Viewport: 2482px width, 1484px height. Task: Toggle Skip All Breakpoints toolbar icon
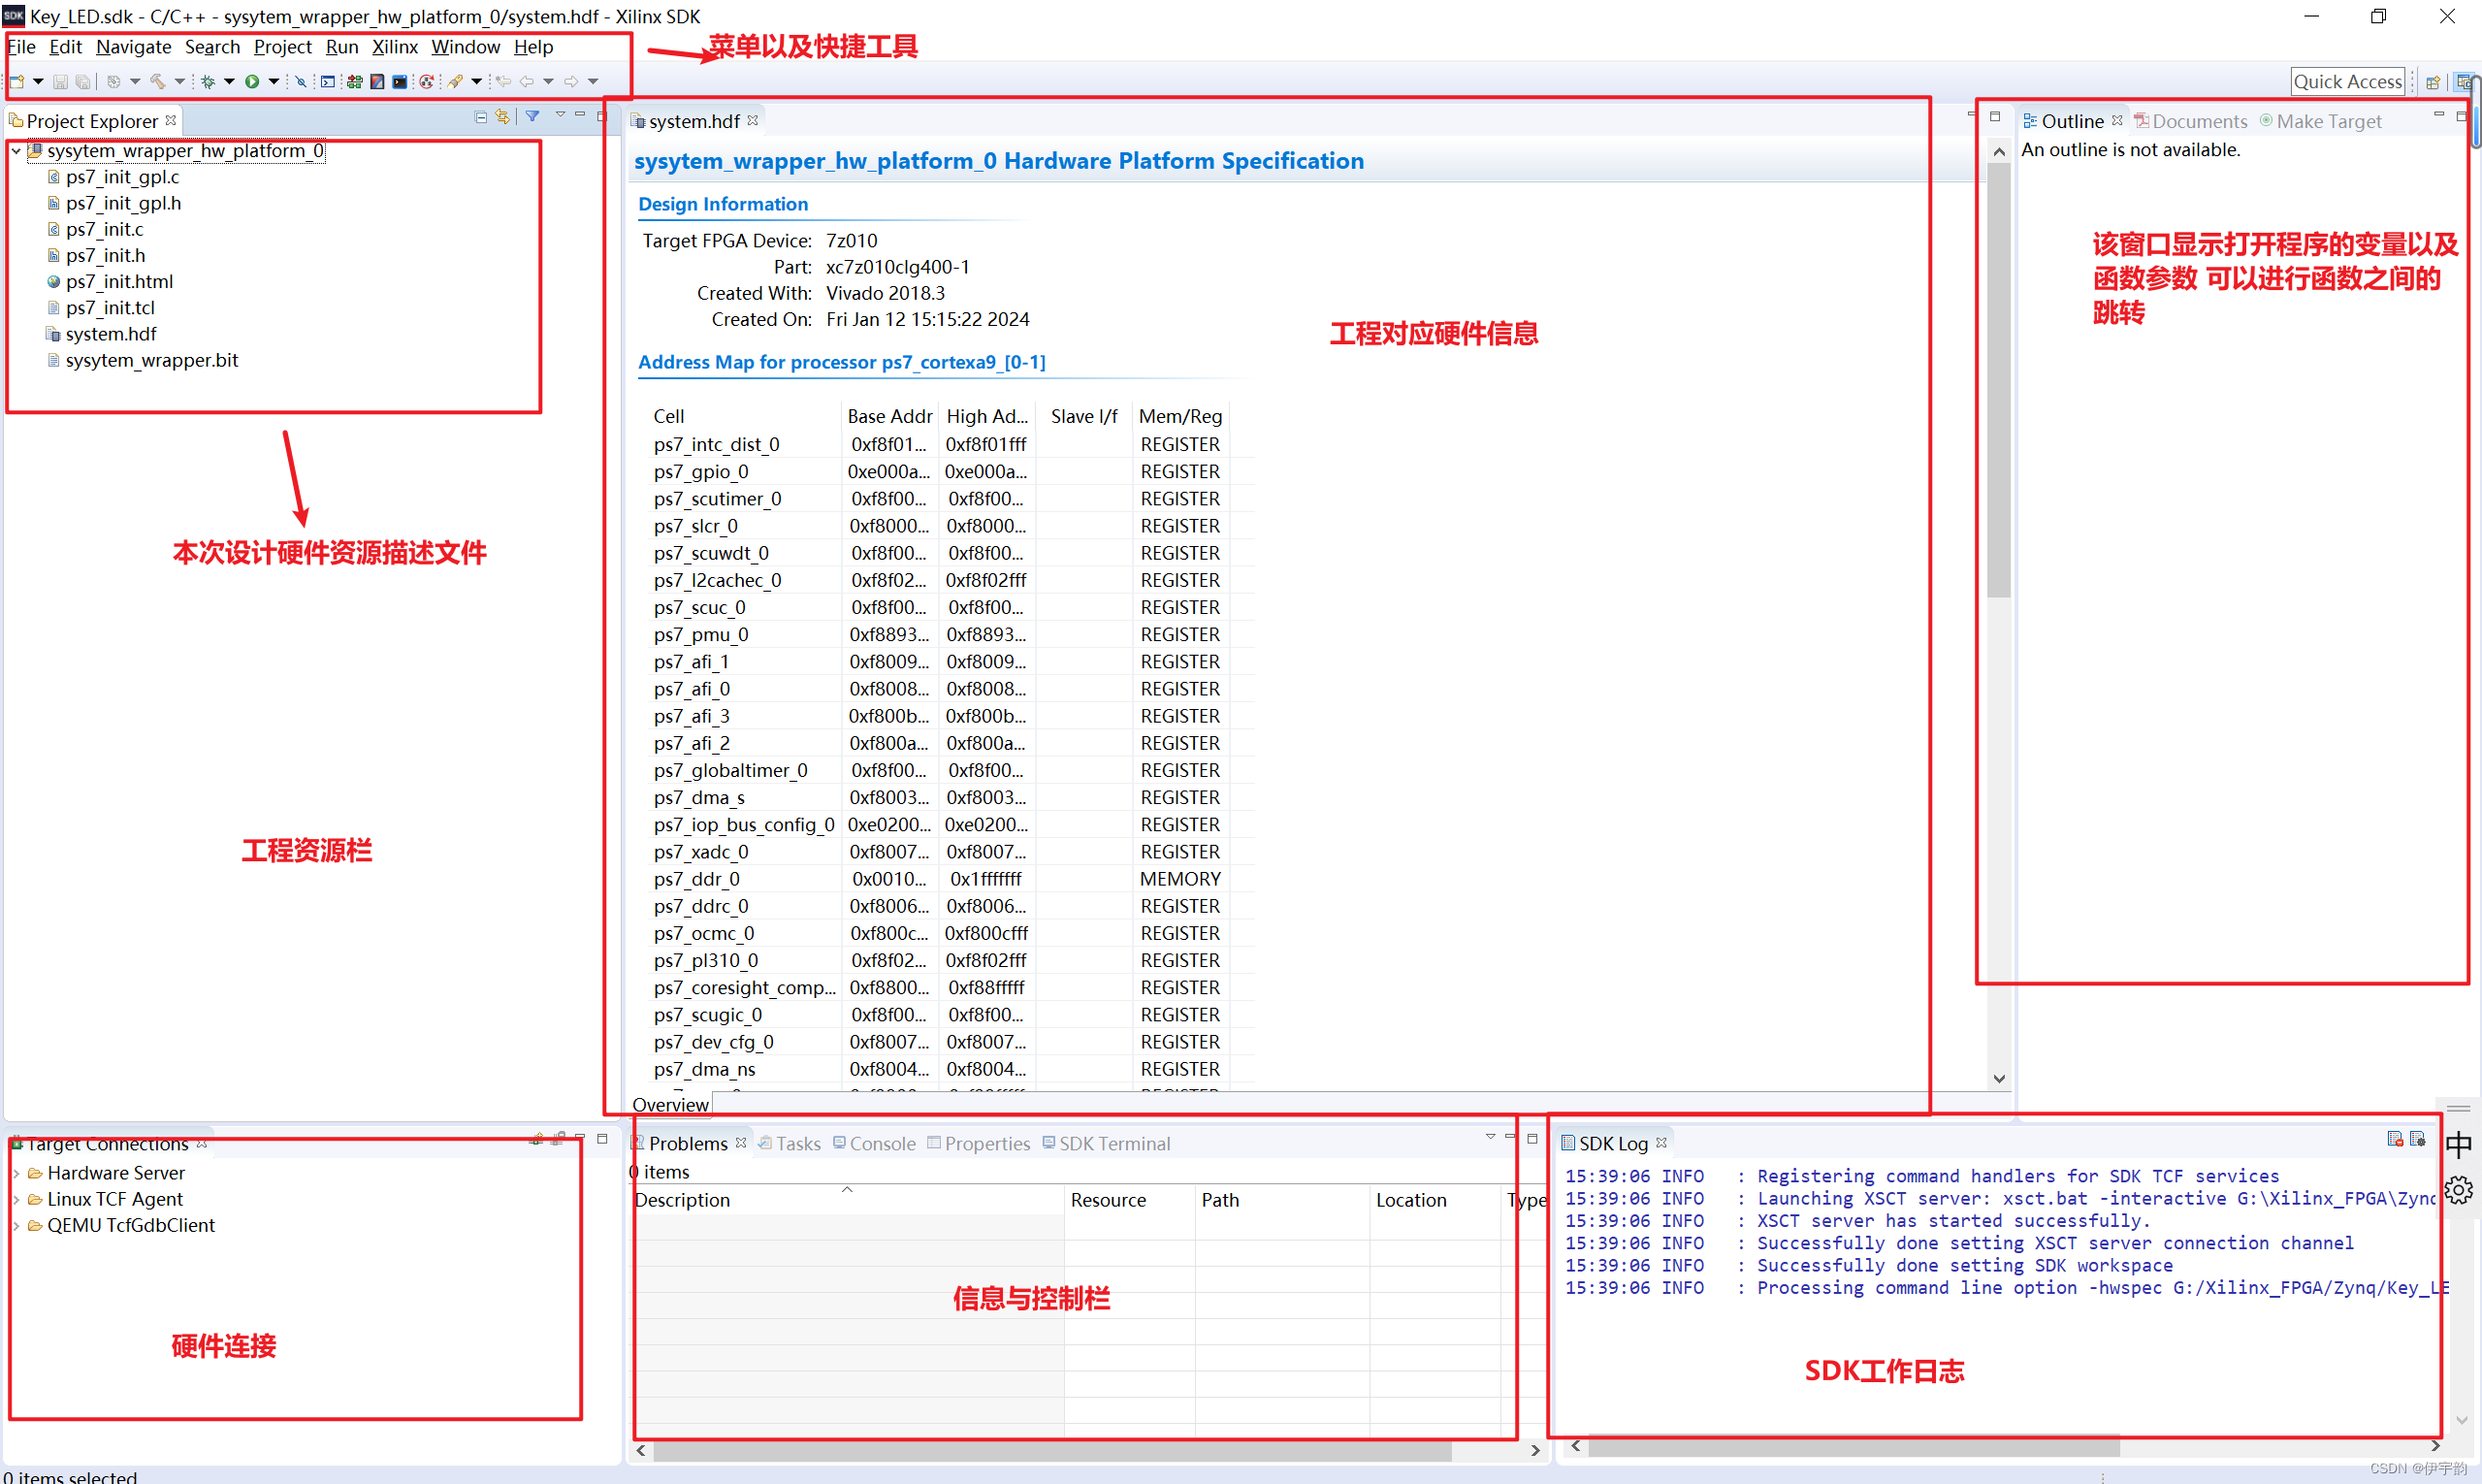(301, 81)
